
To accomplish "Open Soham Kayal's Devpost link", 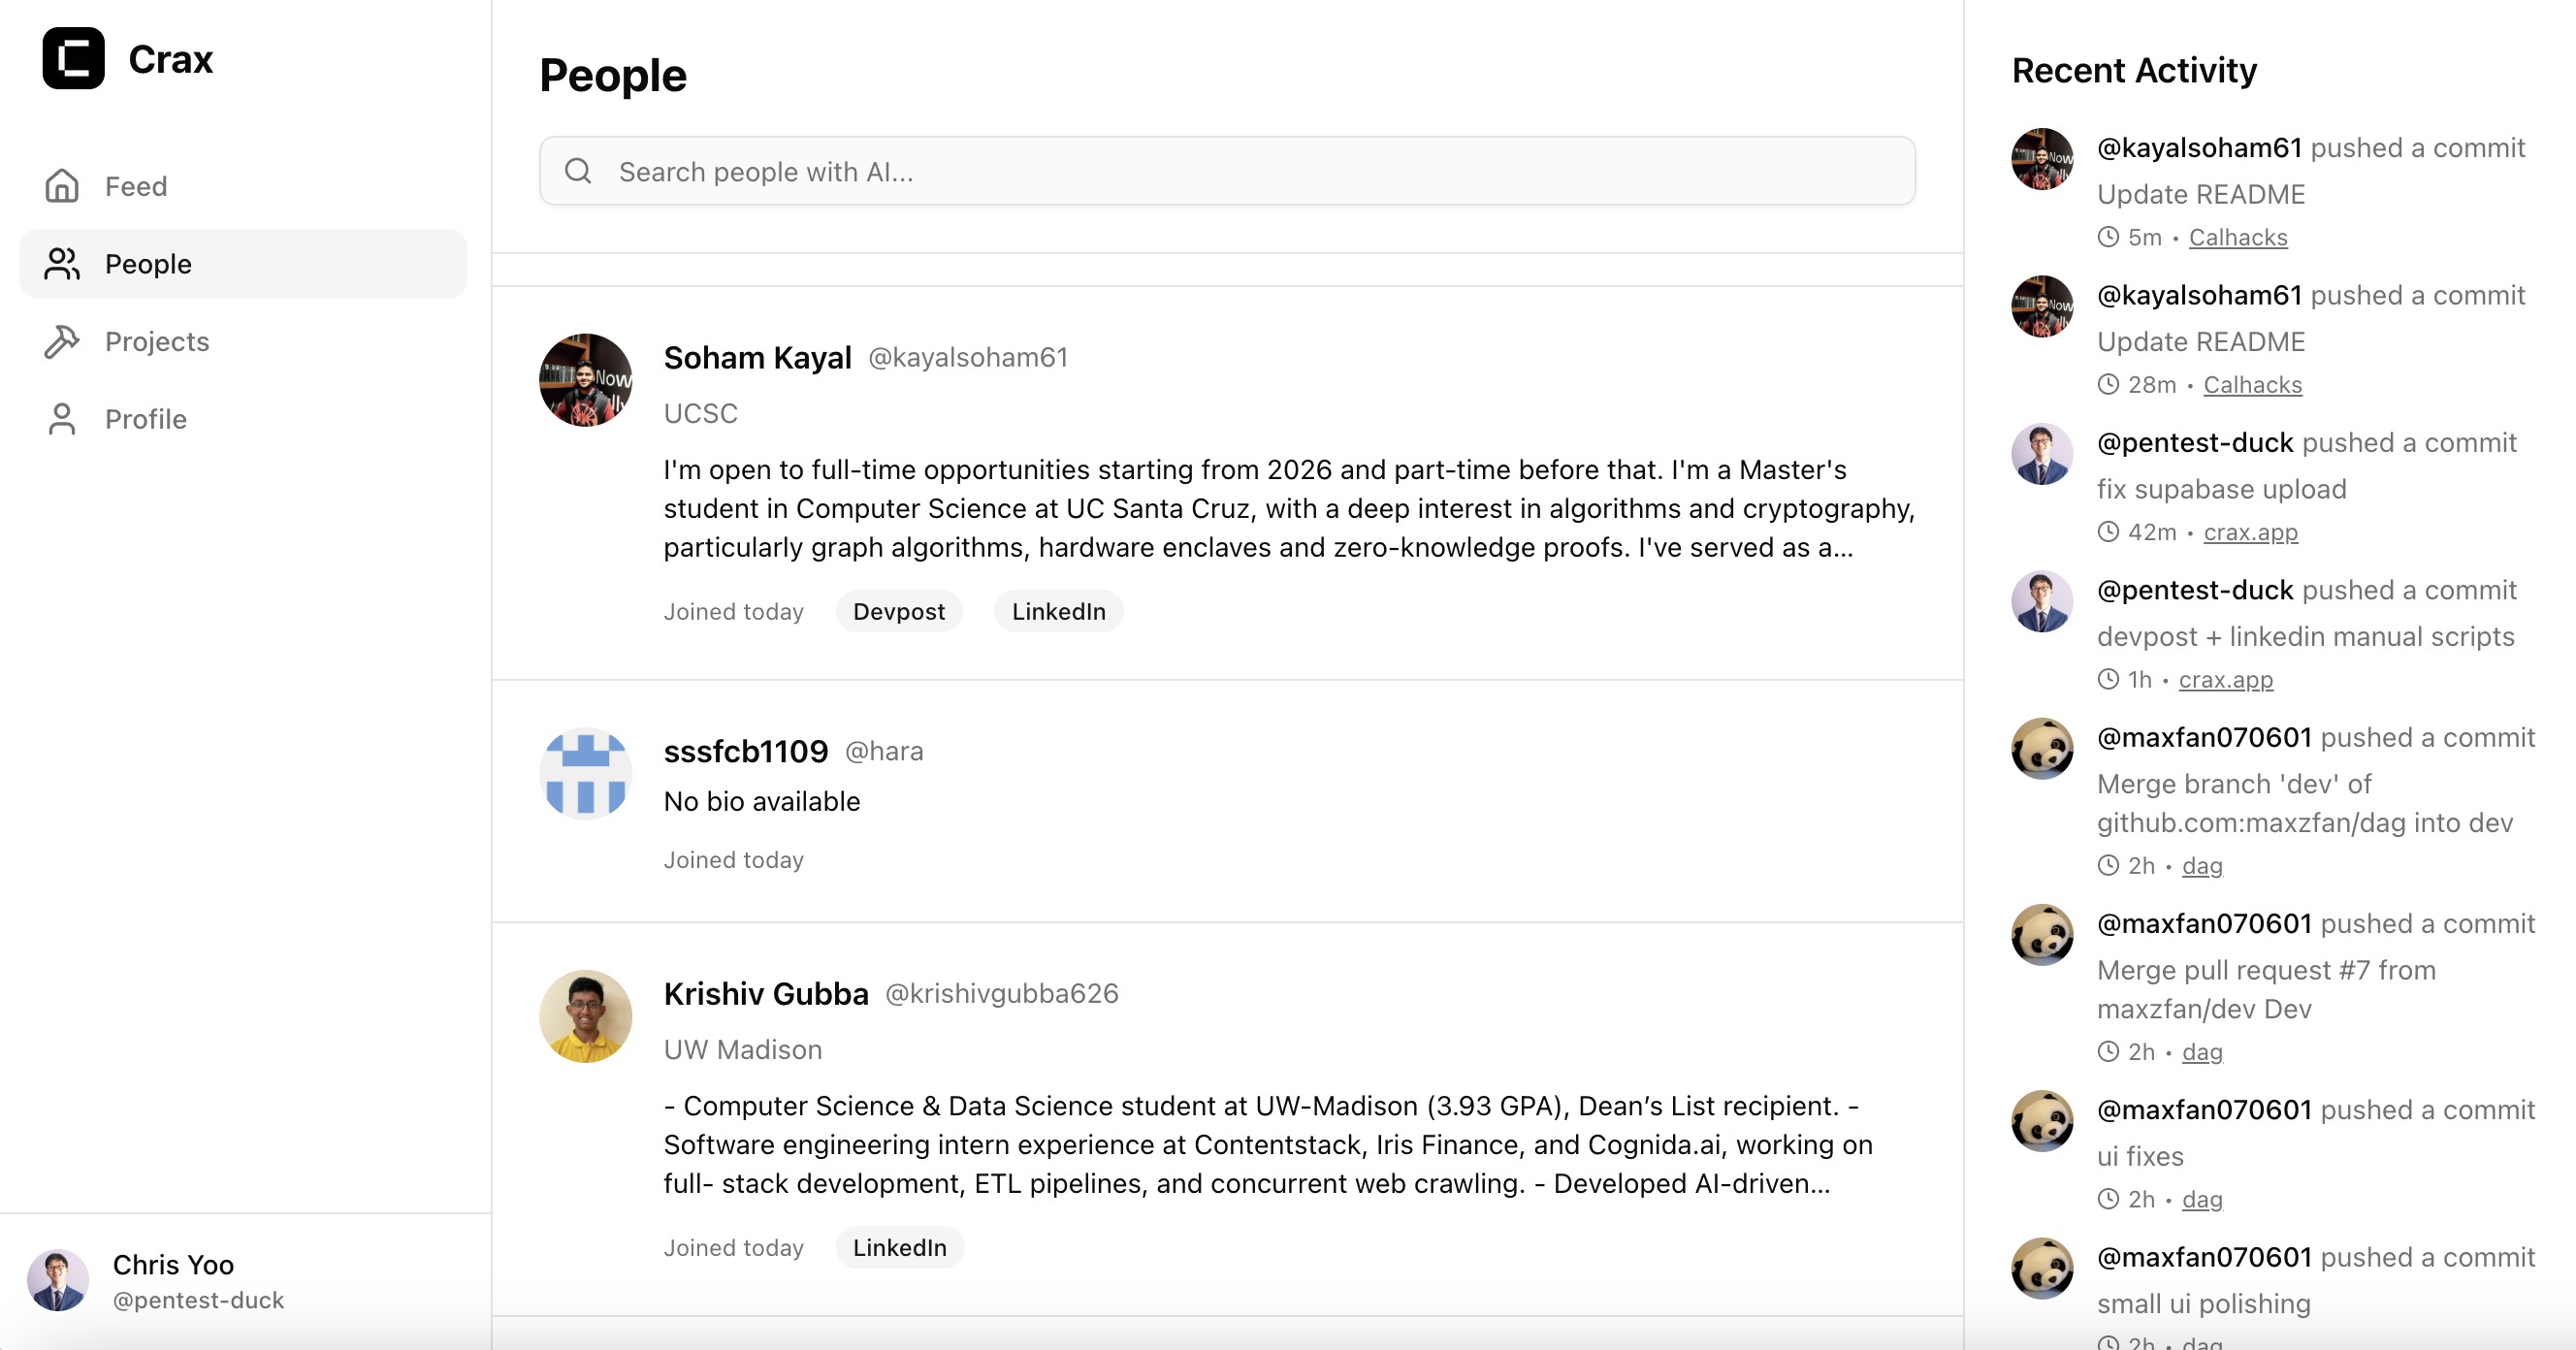I will pos(899,611).
